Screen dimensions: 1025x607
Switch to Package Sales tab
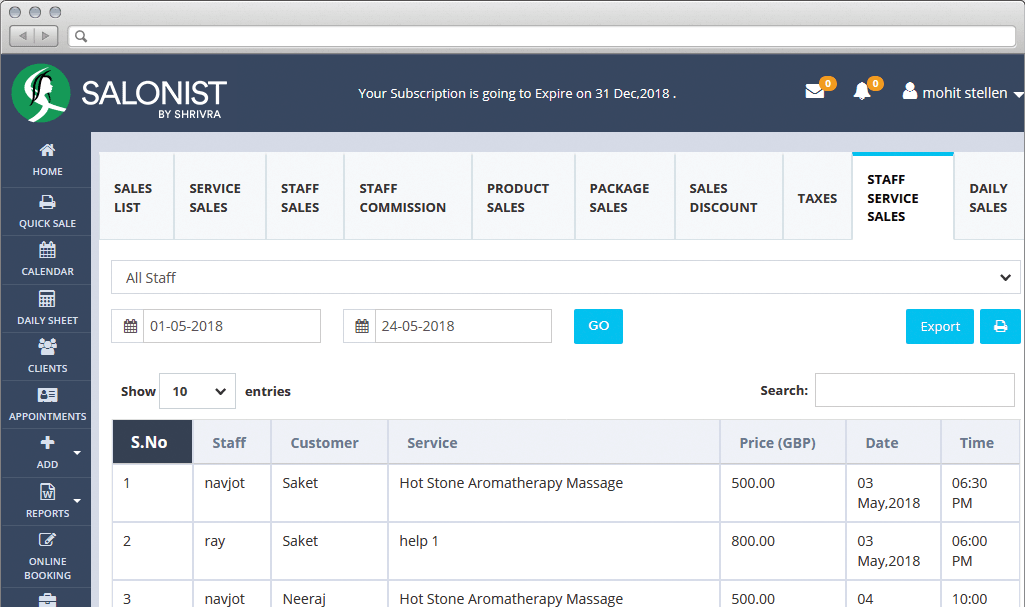pos(624,197)
